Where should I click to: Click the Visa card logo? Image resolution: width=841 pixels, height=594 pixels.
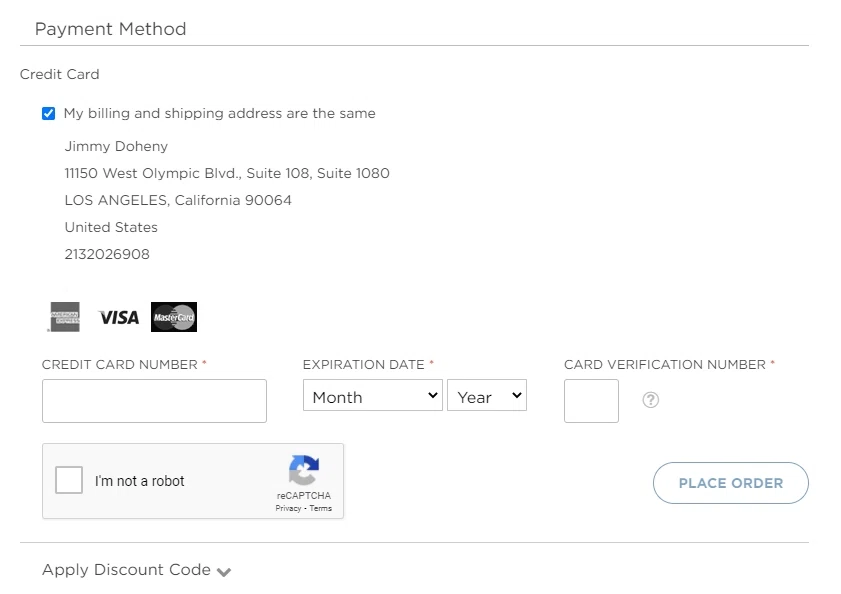pyautogui.click(x=119, y=317)
